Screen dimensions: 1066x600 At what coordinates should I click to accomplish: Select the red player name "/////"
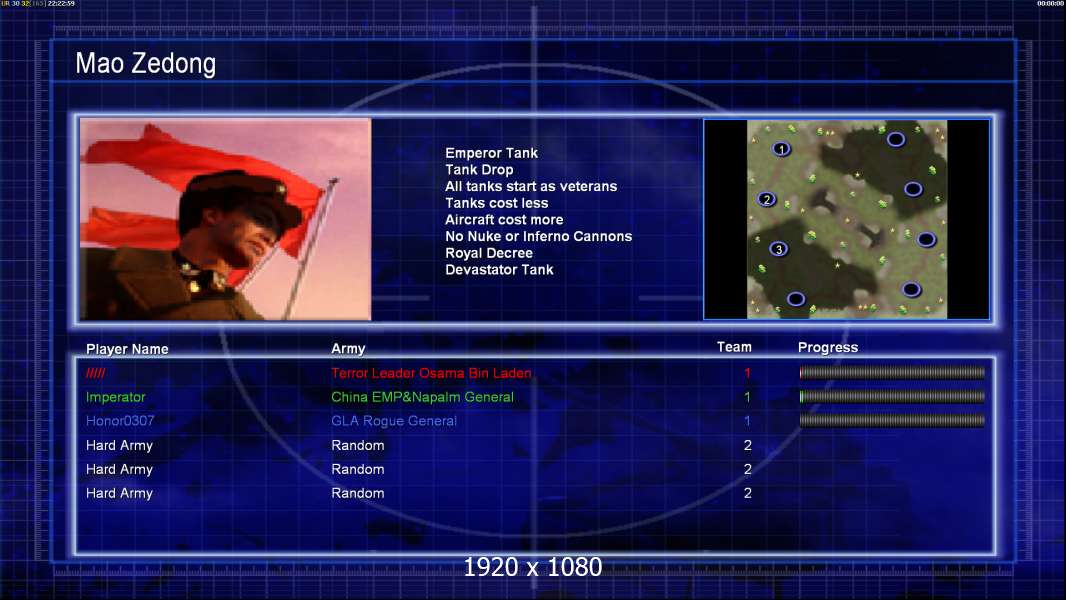(x=95, y=373)
